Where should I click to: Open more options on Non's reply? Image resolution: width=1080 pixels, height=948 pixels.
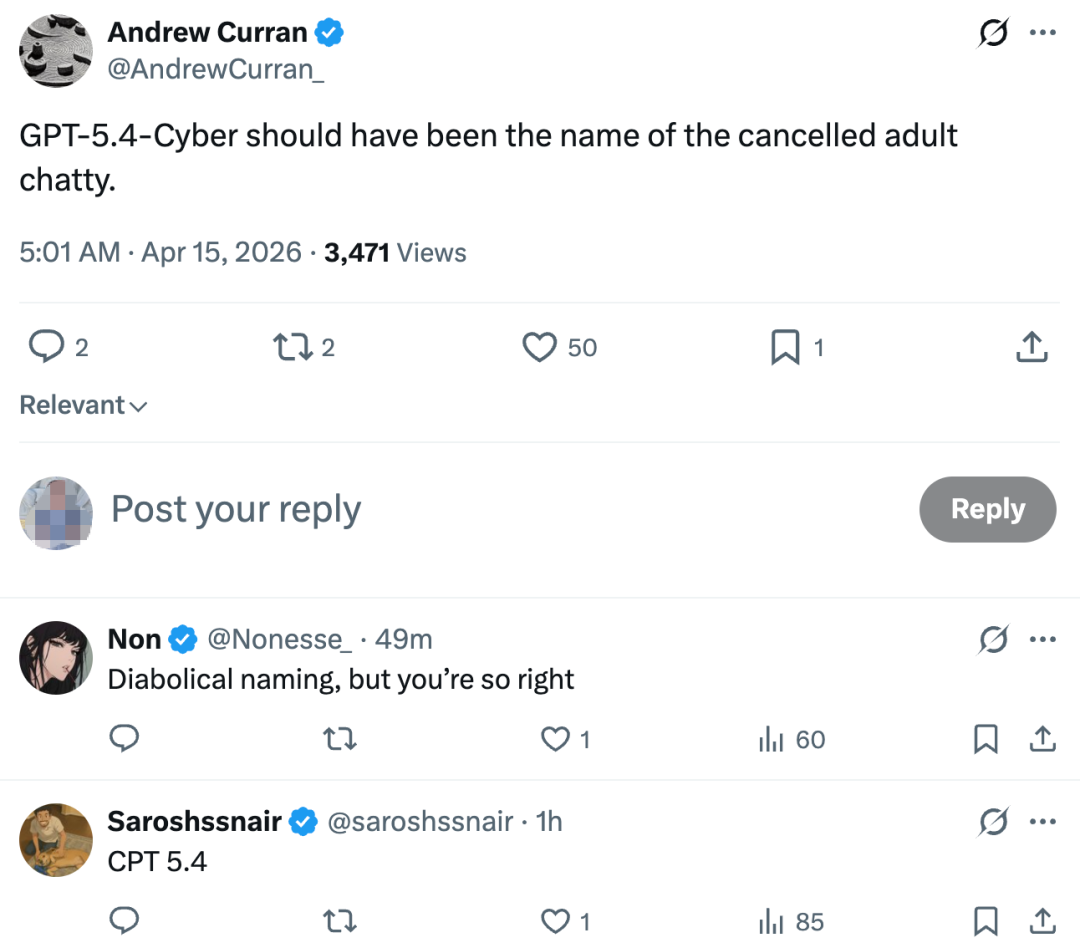pos(1042,639)
